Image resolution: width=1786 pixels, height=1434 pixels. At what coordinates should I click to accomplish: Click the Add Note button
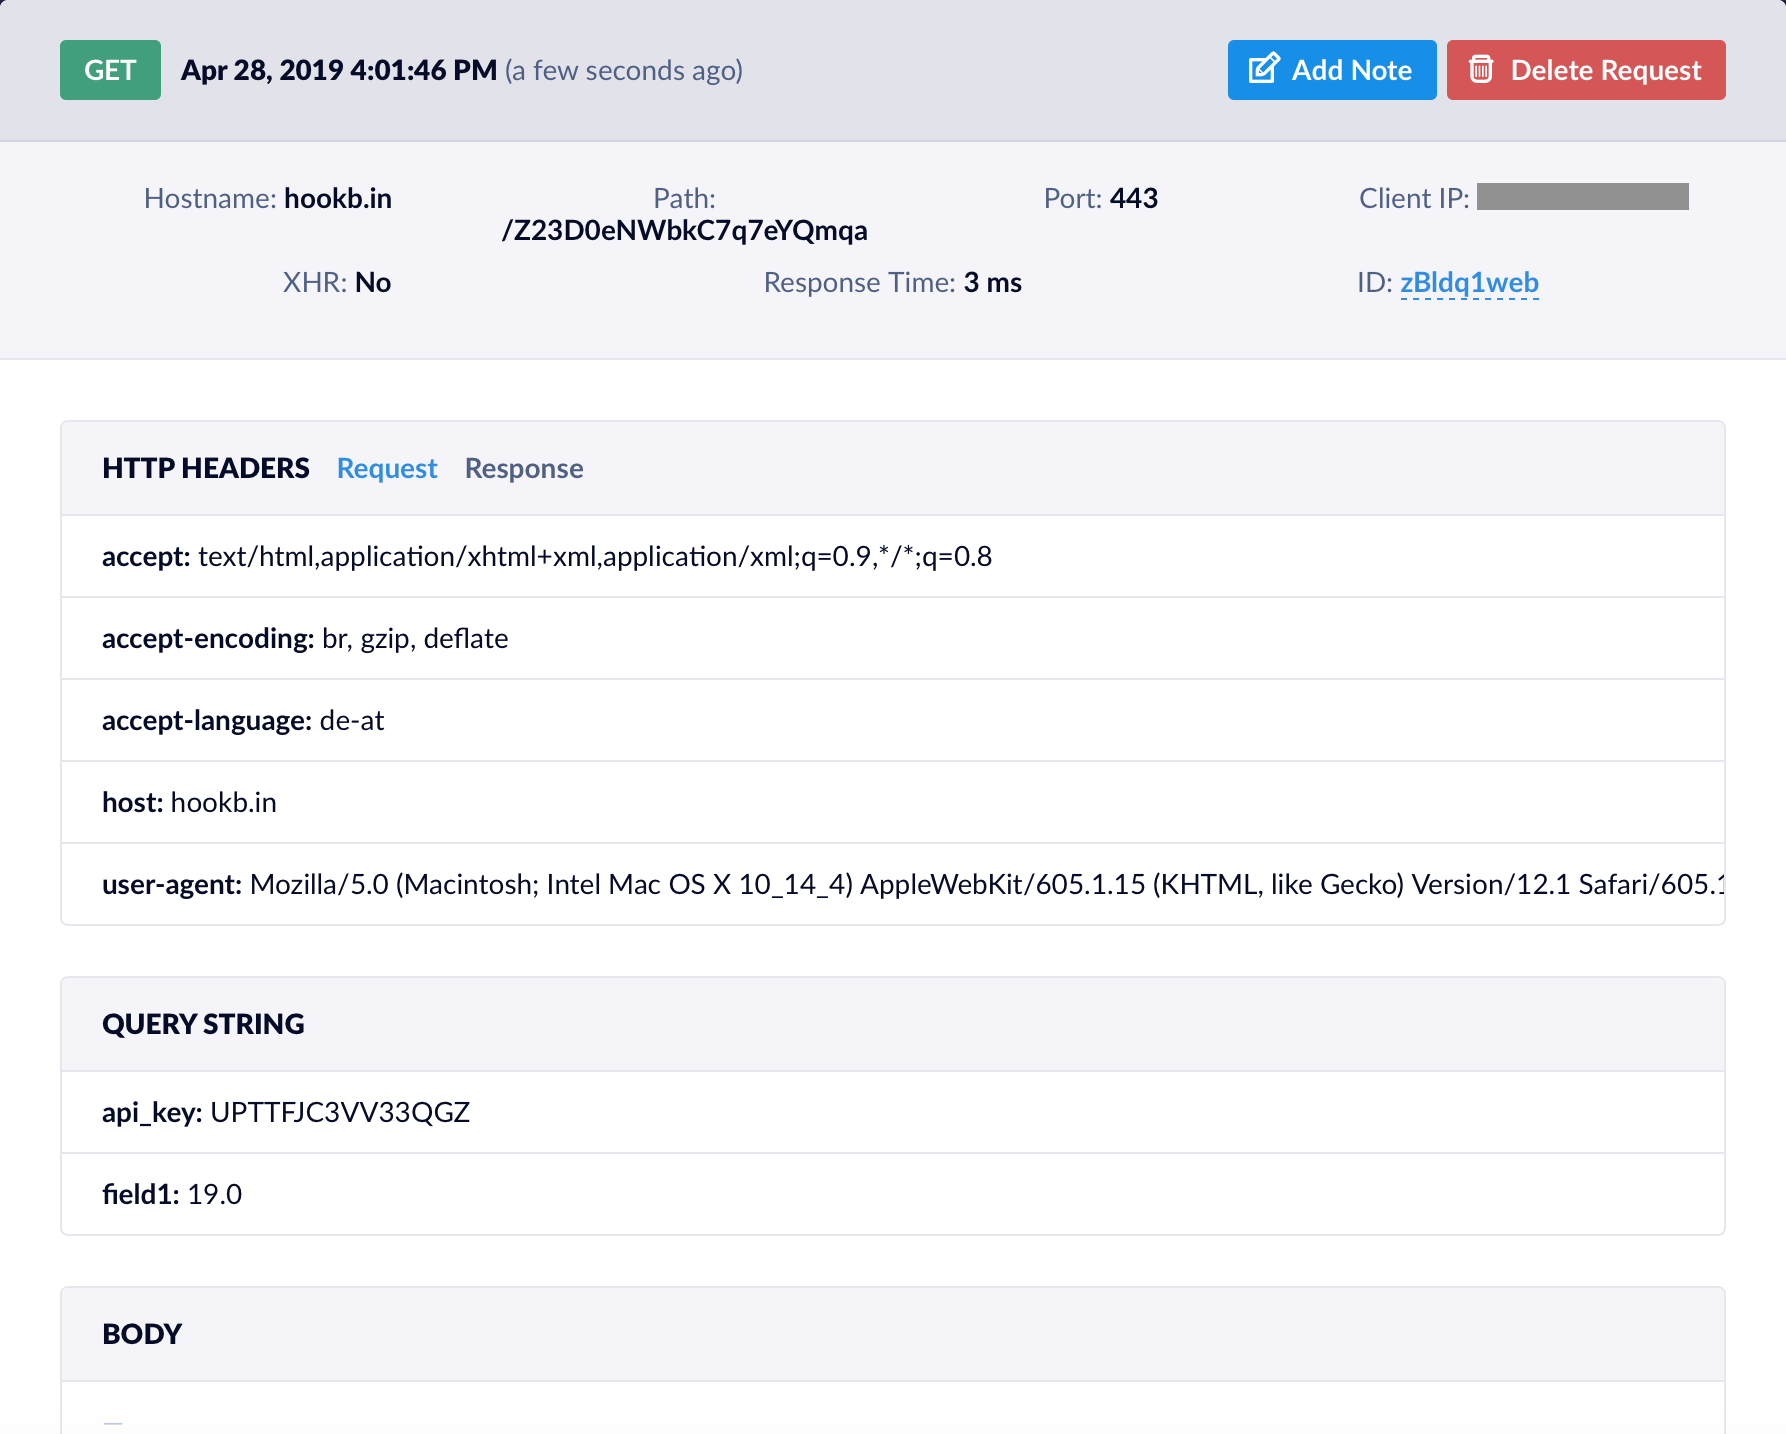[1331, 70]
